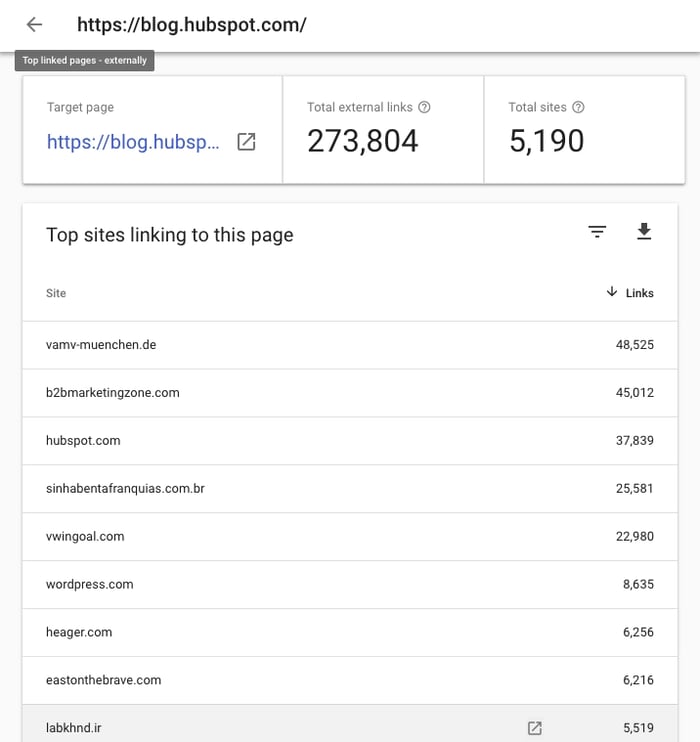Toggle sort arrow on Links column

click(x=612, y=292)
